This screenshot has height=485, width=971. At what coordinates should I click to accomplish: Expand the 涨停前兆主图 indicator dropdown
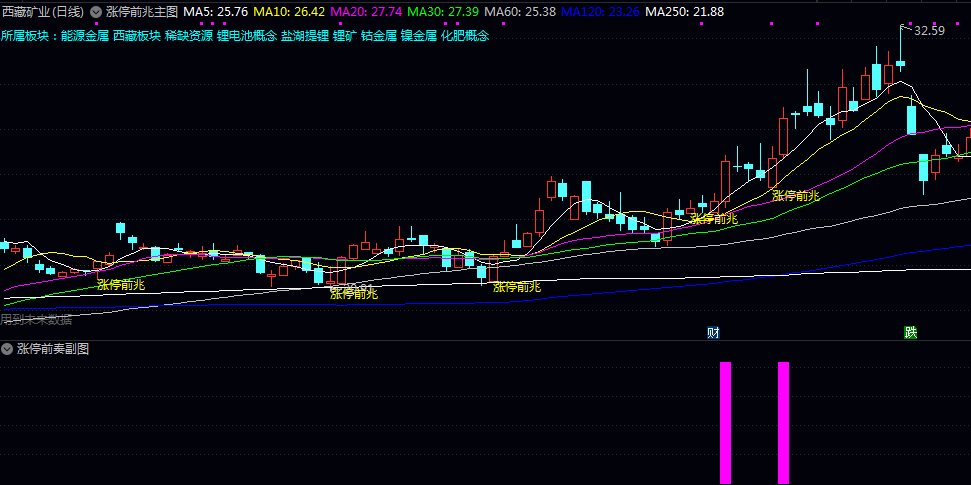pyautogui.click(x=96, y=11)
